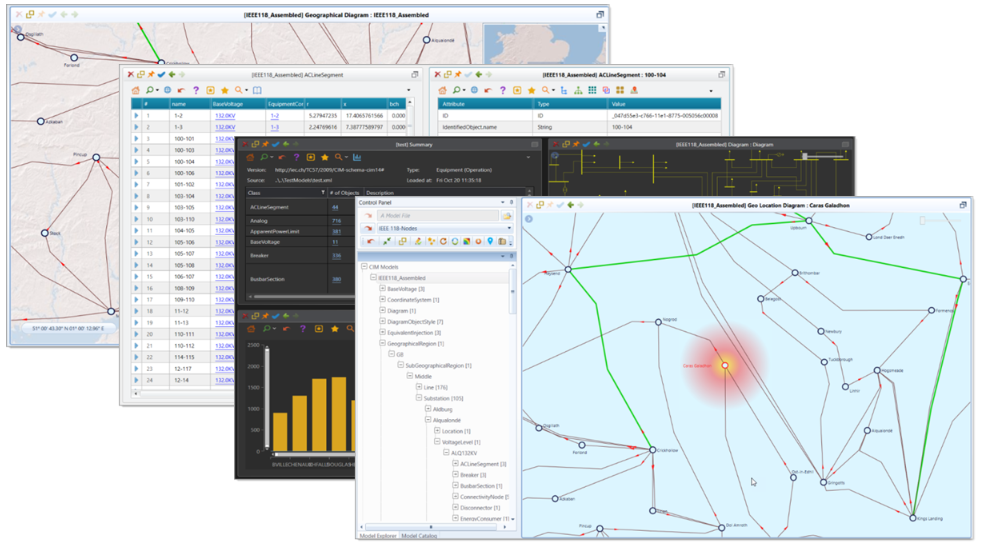Open 132.0KV link in row 1-2
Viewport: 982px width, 545px height.
[225, 116]
